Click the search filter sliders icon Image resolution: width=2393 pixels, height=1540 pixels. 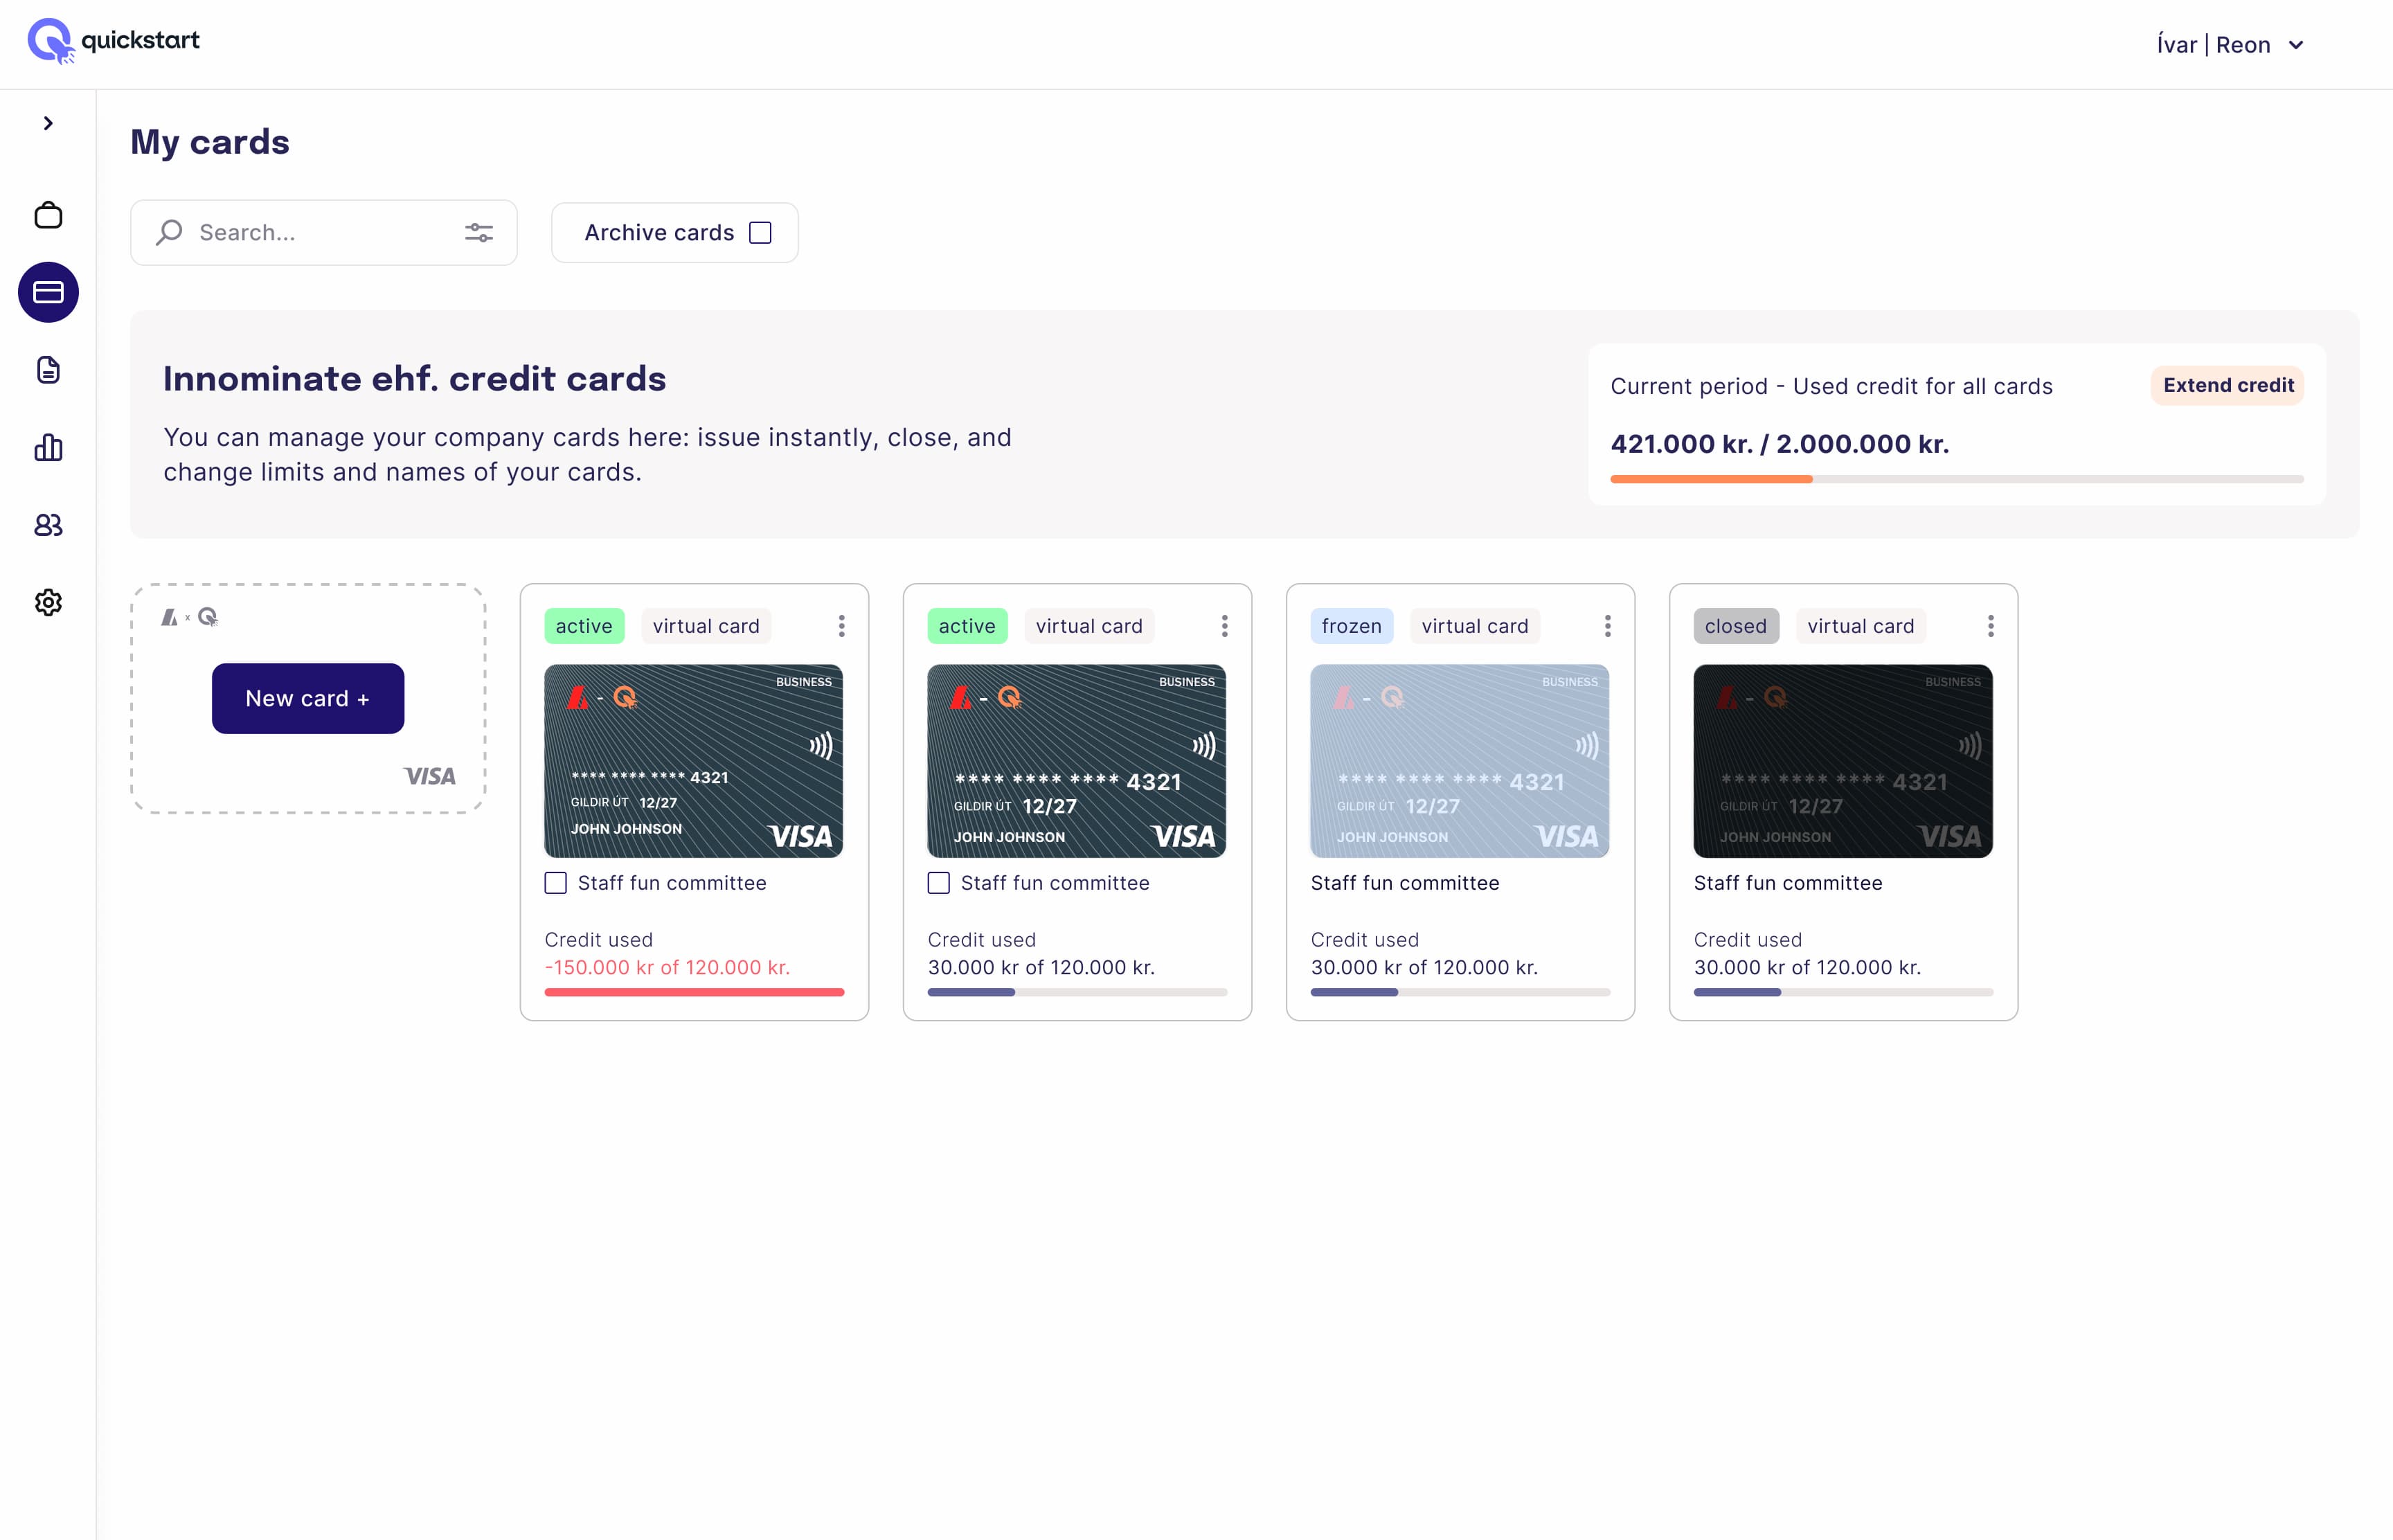click(x=479, y=233)
